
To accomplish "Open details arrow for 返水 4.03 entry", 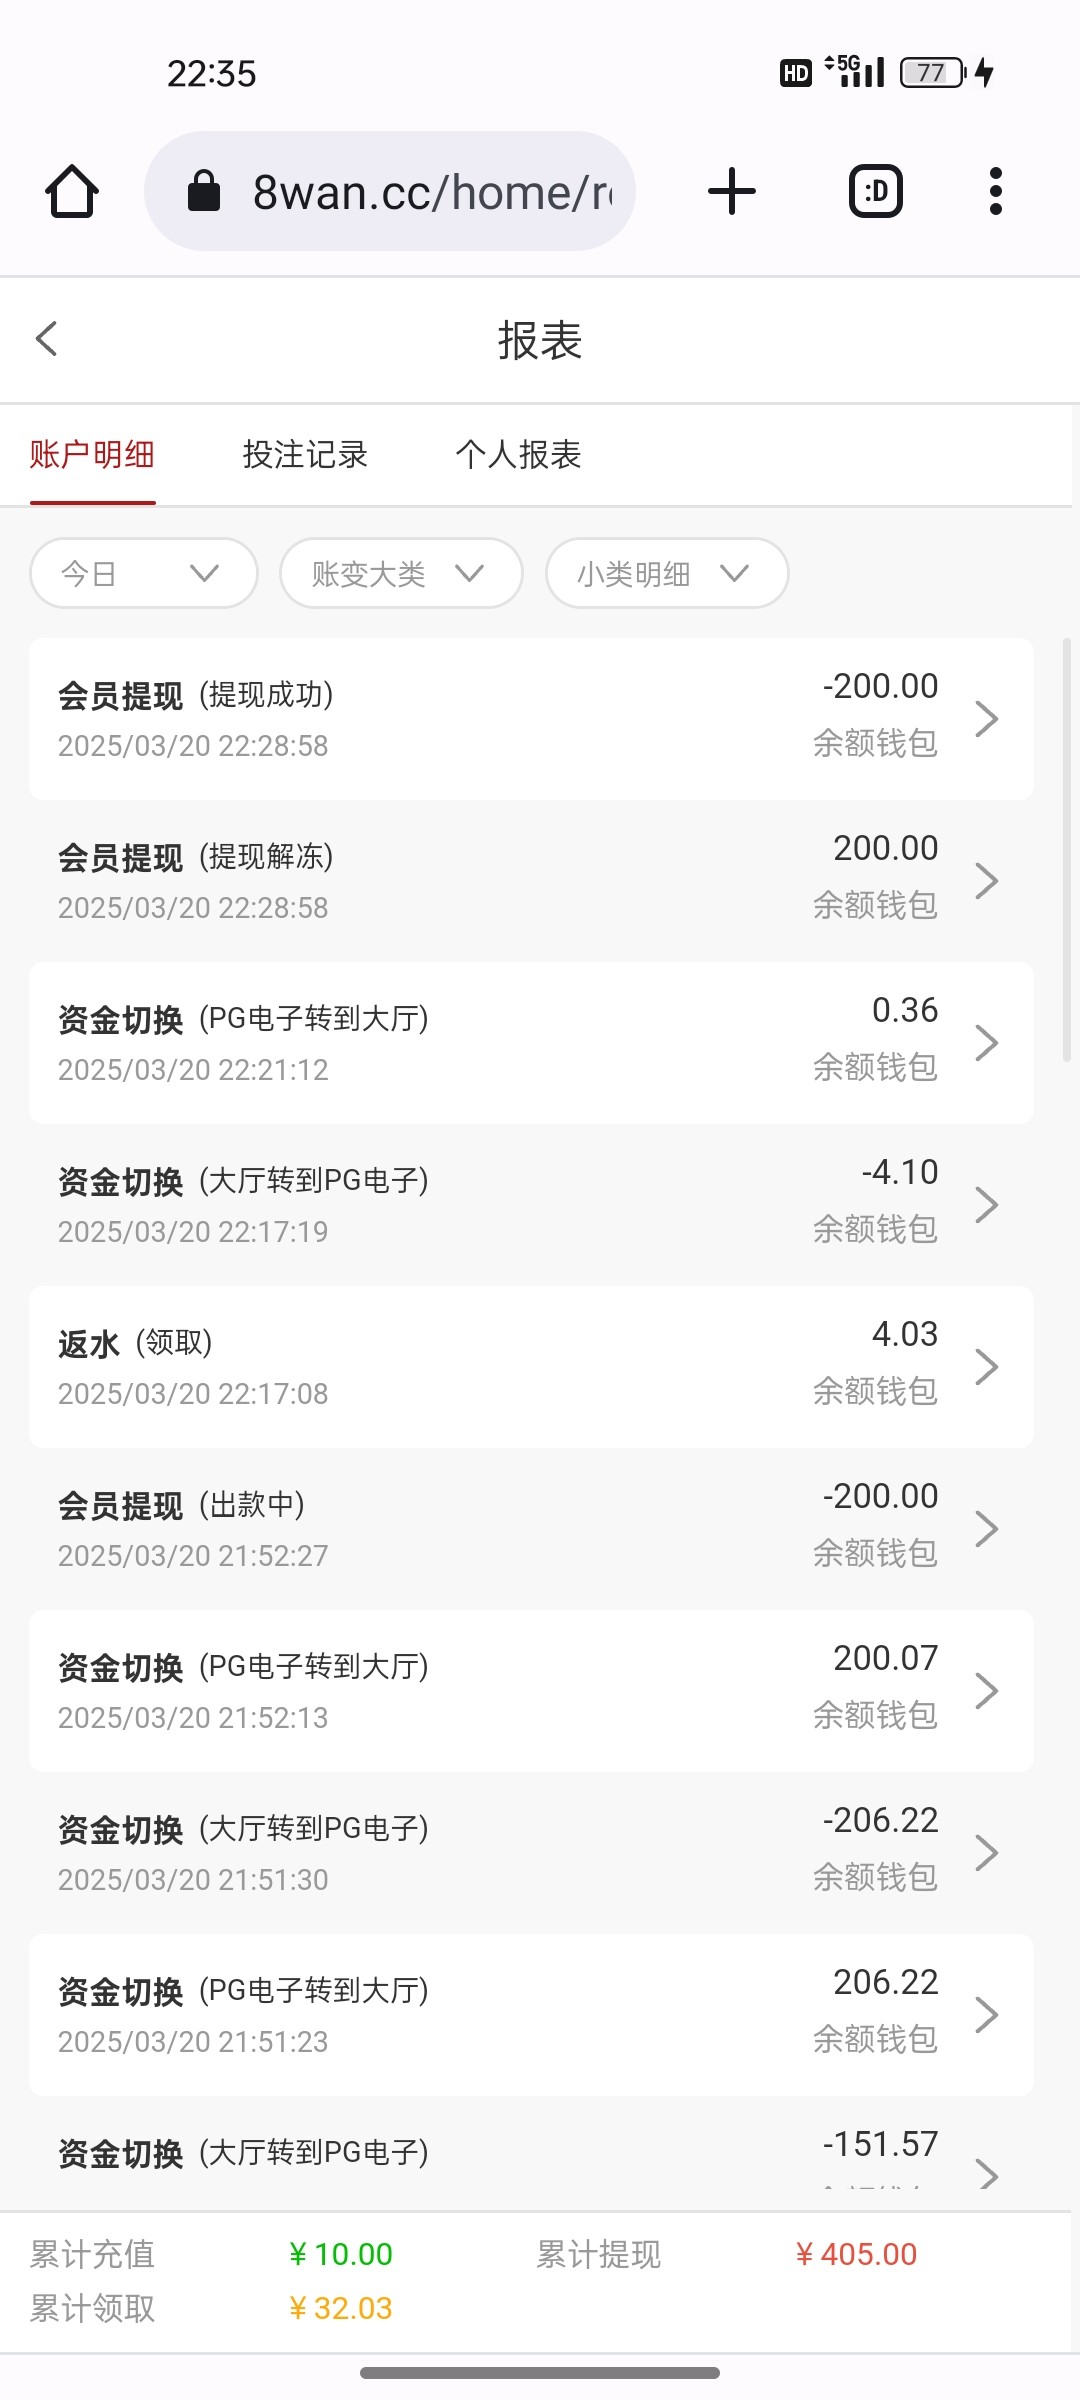I will click(986, 1367).
